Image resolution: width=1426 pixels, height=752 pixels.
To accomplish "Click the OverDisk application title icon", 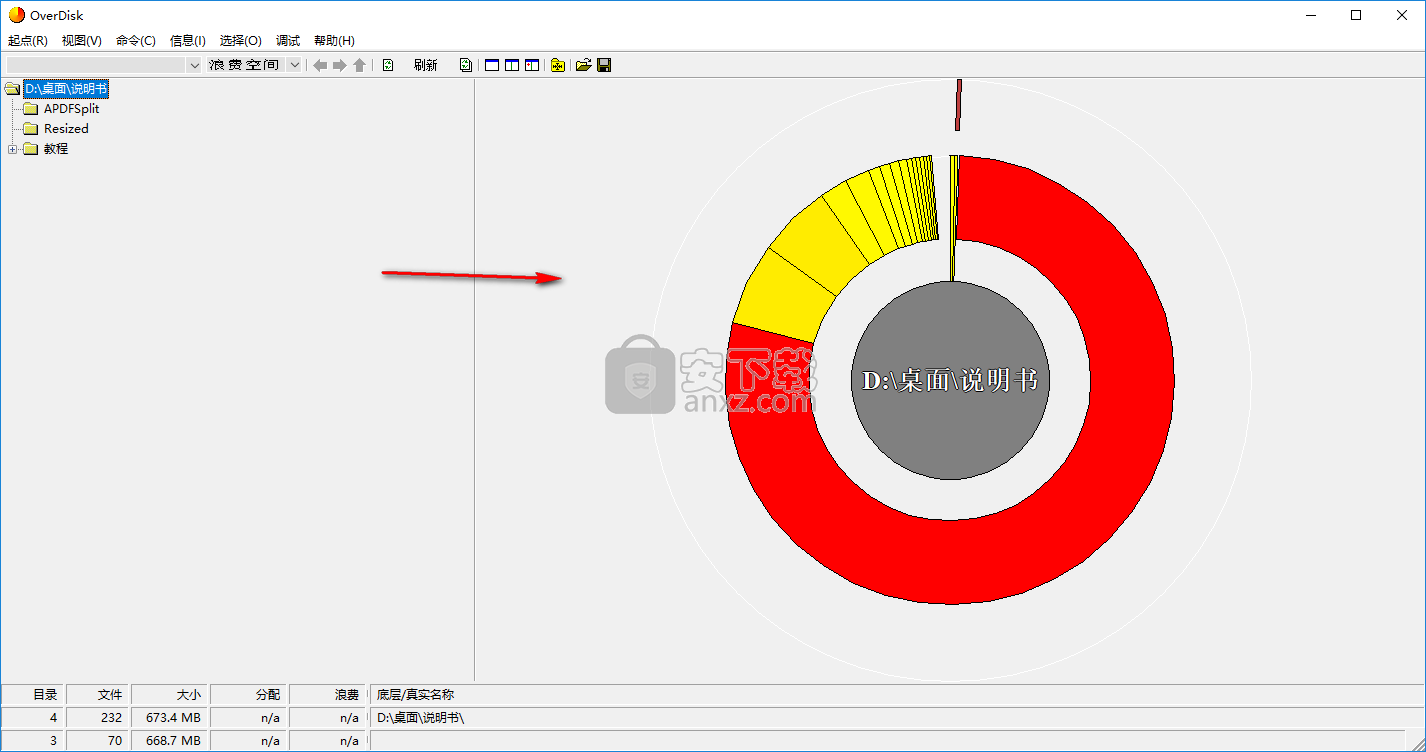I will pyautogui.click(x=16, y=15).
